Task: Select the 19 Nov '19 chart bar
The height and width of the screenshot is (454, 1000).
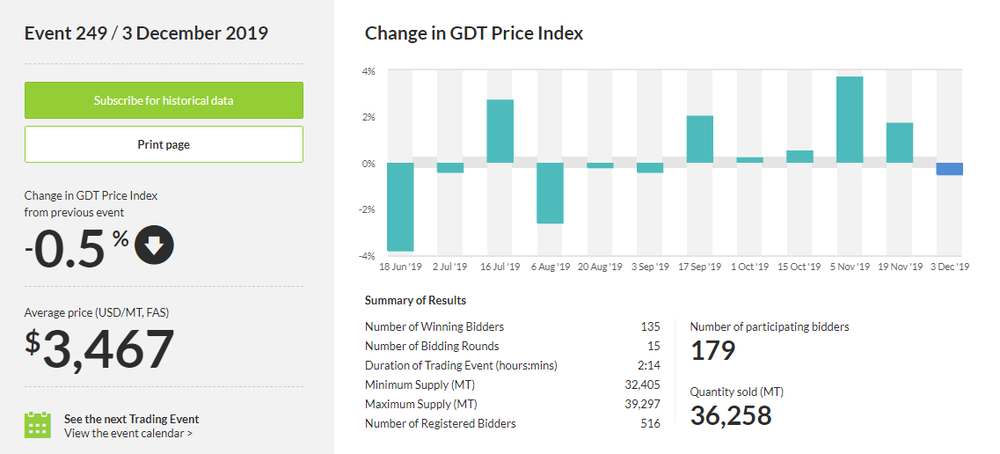Action: tap(900, 143)
